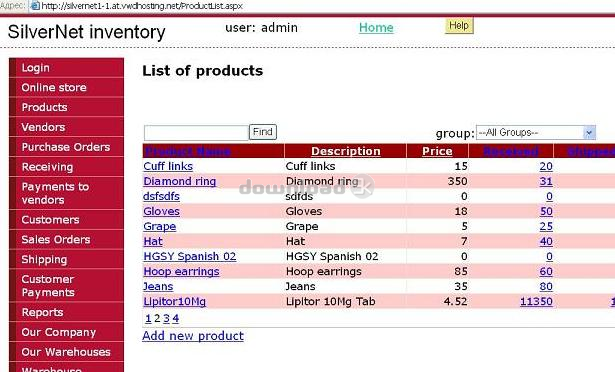Open the Home link in header
615x372 pixels.
point(376,27)
